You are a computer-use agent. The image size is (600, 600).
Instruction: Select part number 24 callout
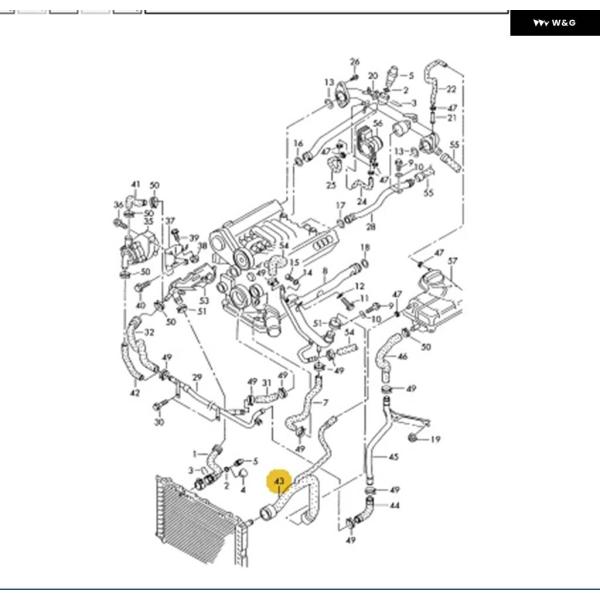coord(361,201)
